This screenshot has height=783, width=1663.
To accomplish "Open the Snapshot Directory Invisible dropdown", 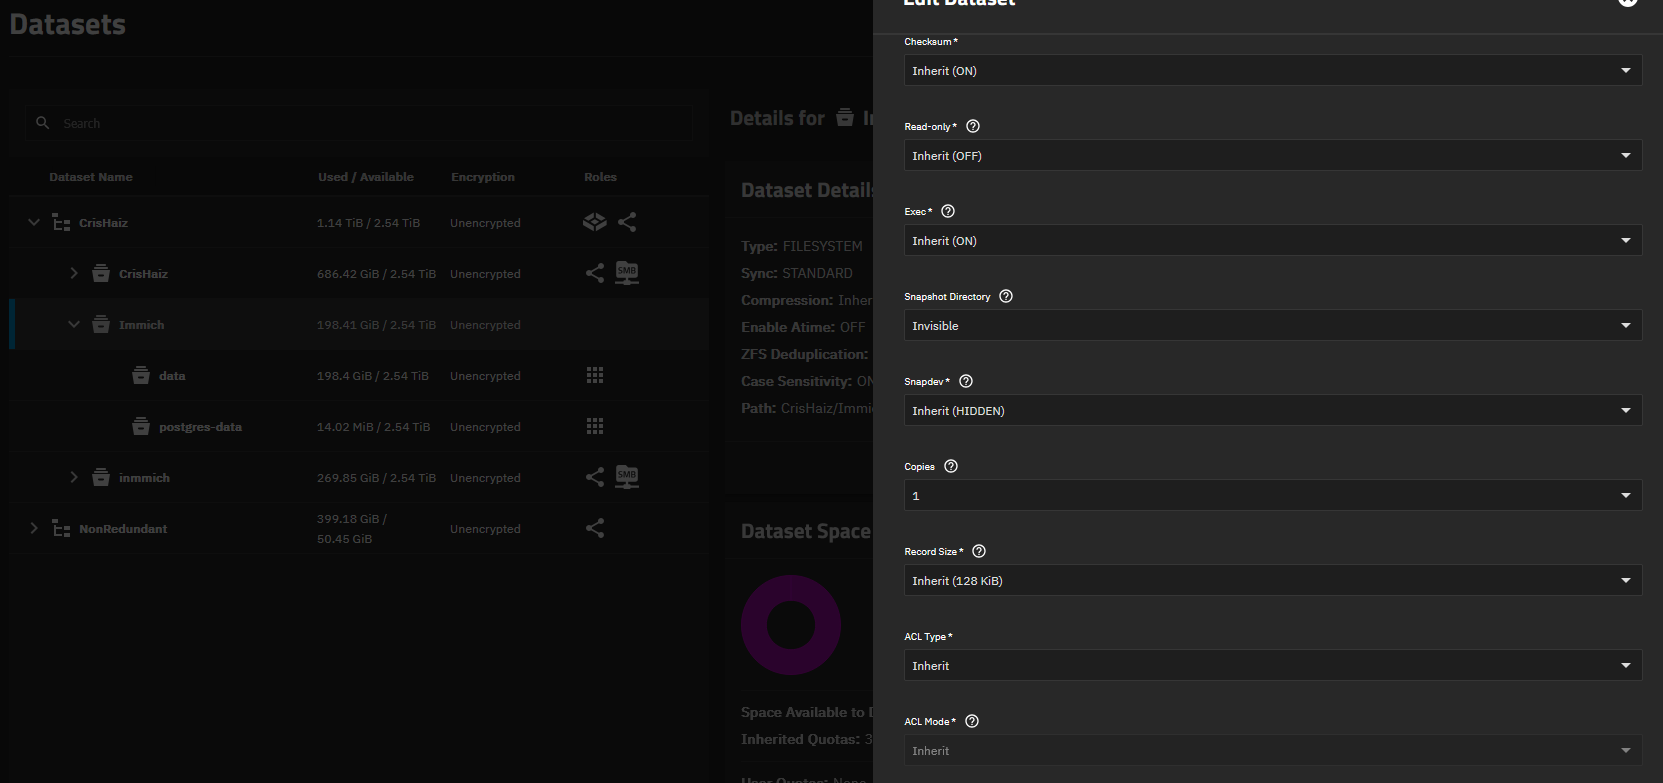I will click(1272, 326).
